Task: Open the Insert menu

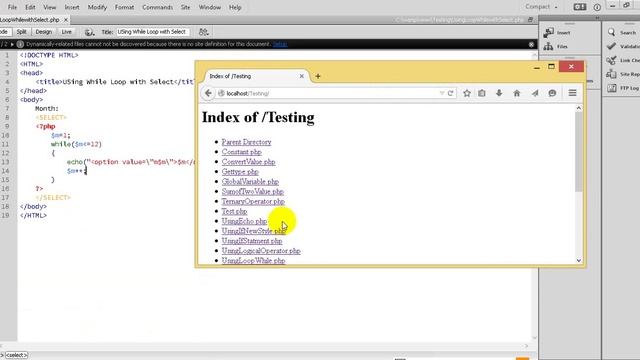Action: [x=72, y=7]
